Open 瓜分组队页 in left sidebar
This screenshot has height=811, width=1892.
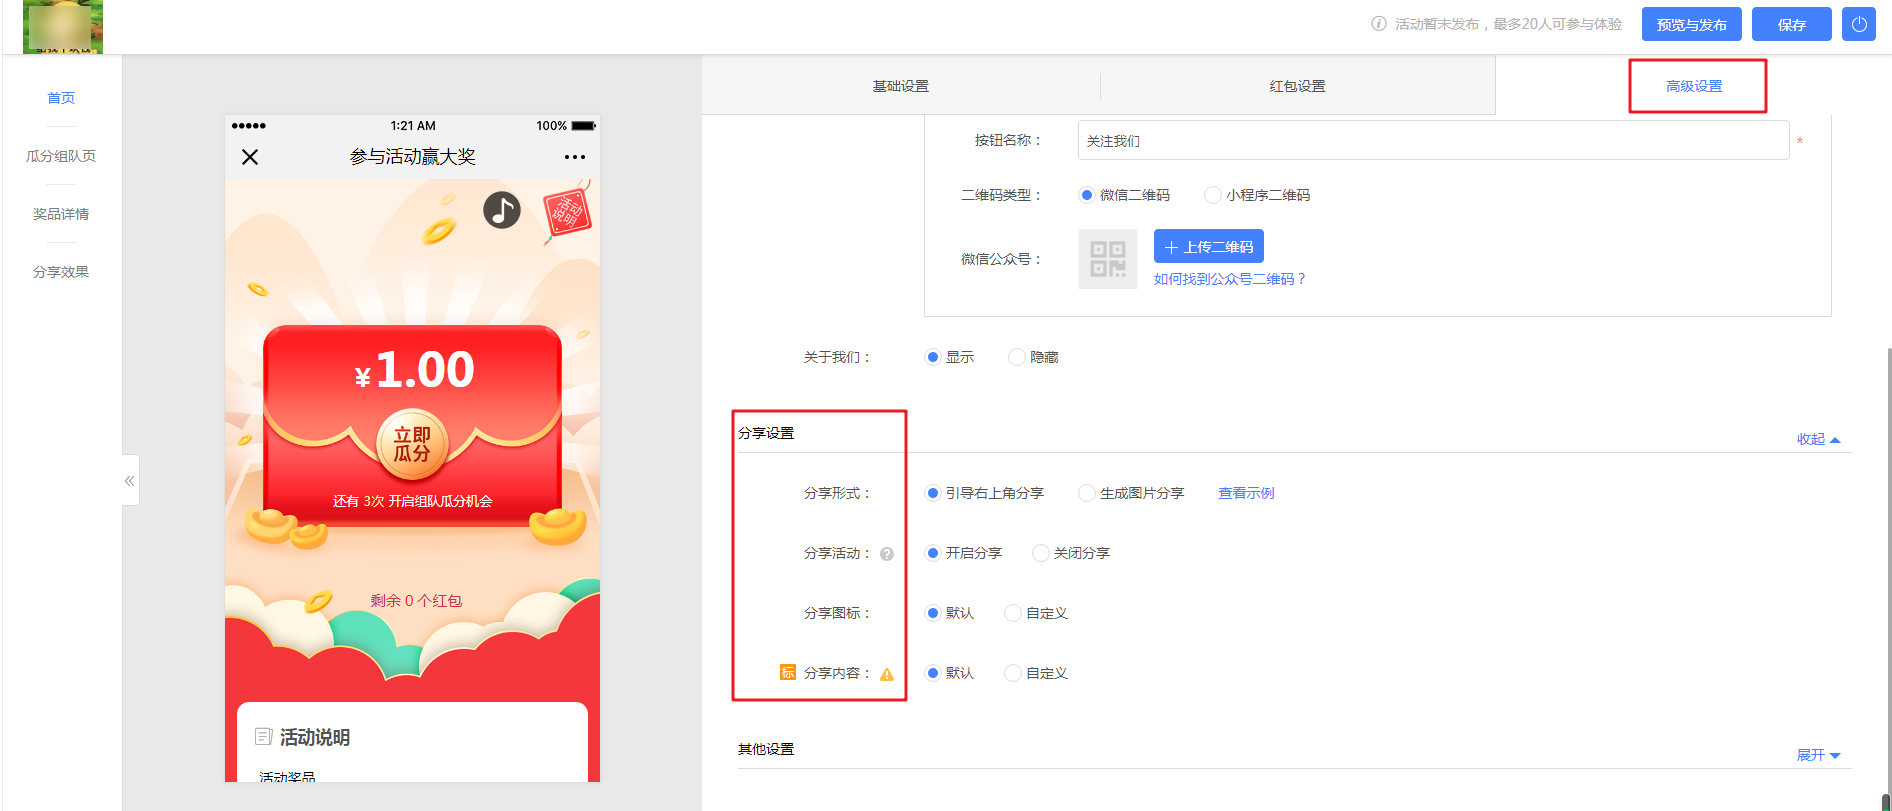tap(61, 156)
